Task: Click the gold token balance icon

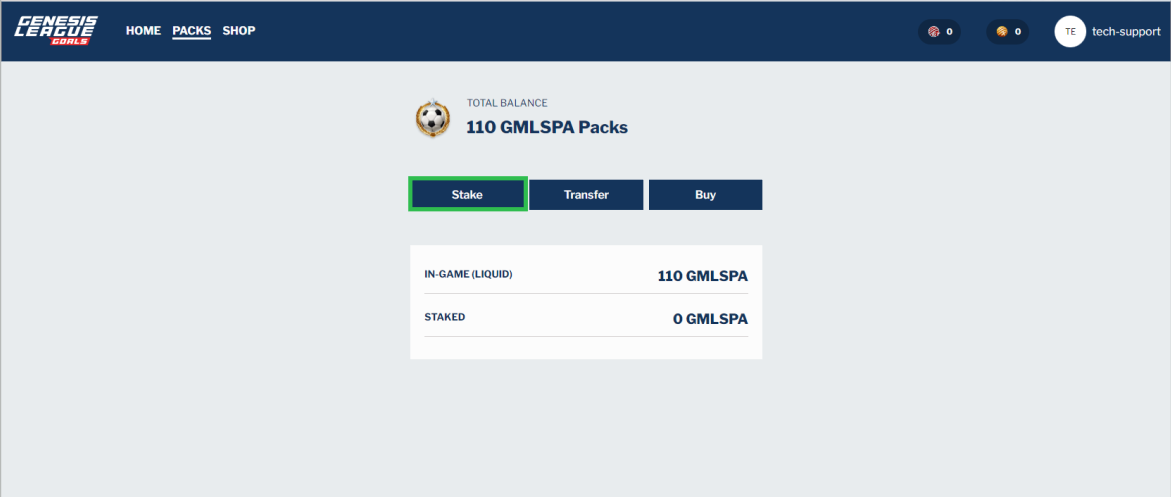Action: click(x=1001, y=32)
